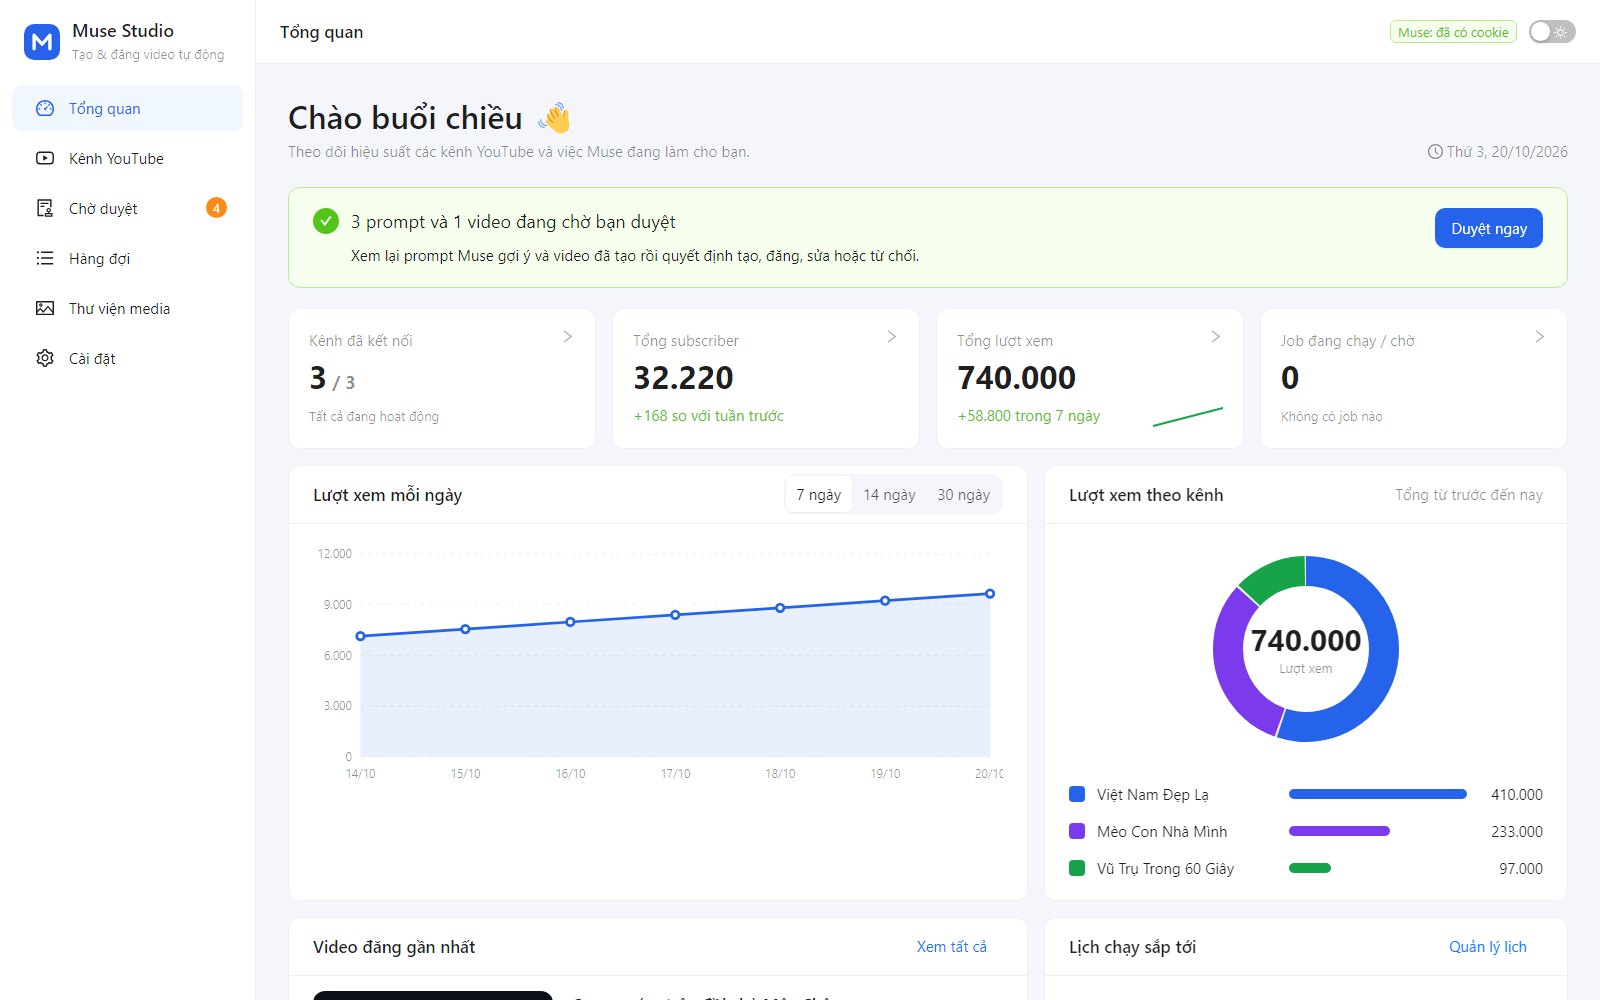Screen dimensions: 1600x1000
Task: Open the Thư viện media image icon
Action: pyautogui.click(x=45, y=308)
